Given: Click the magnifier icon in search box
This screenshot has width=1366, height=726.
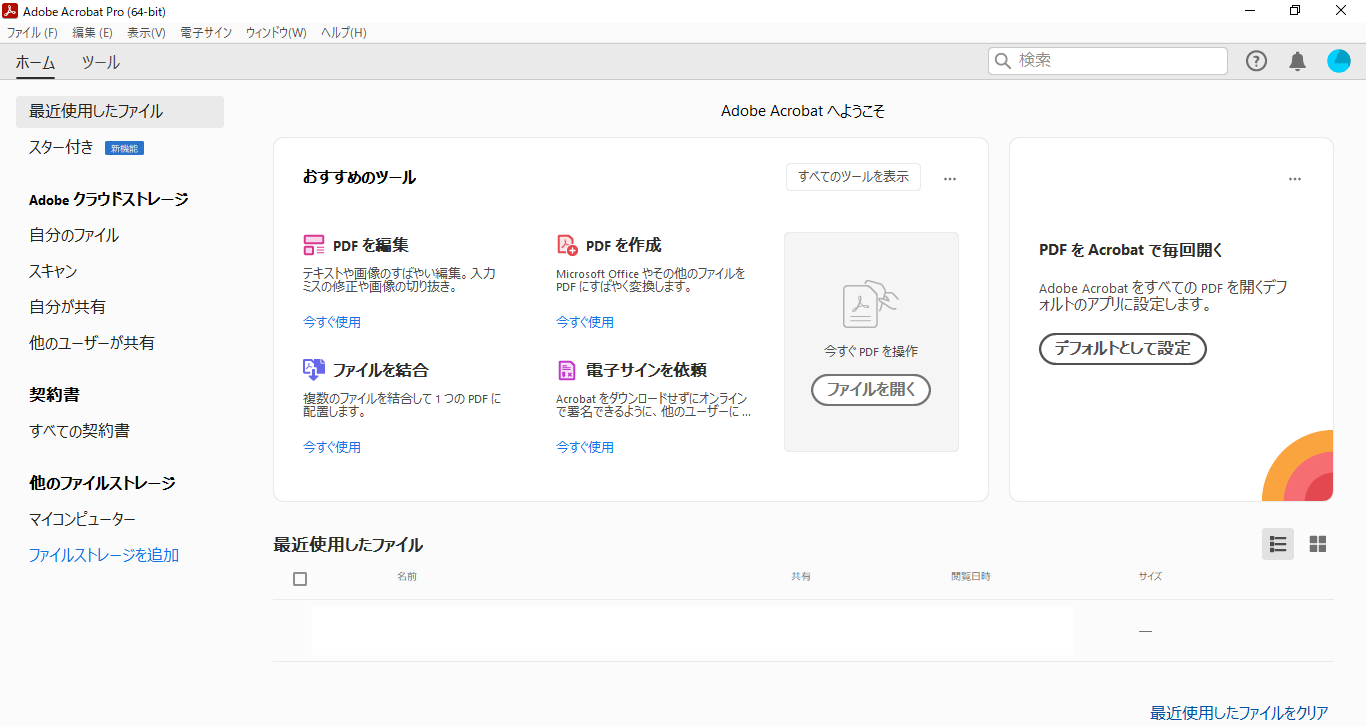Looking at the screenshot, I should (x=1003, y=61).
